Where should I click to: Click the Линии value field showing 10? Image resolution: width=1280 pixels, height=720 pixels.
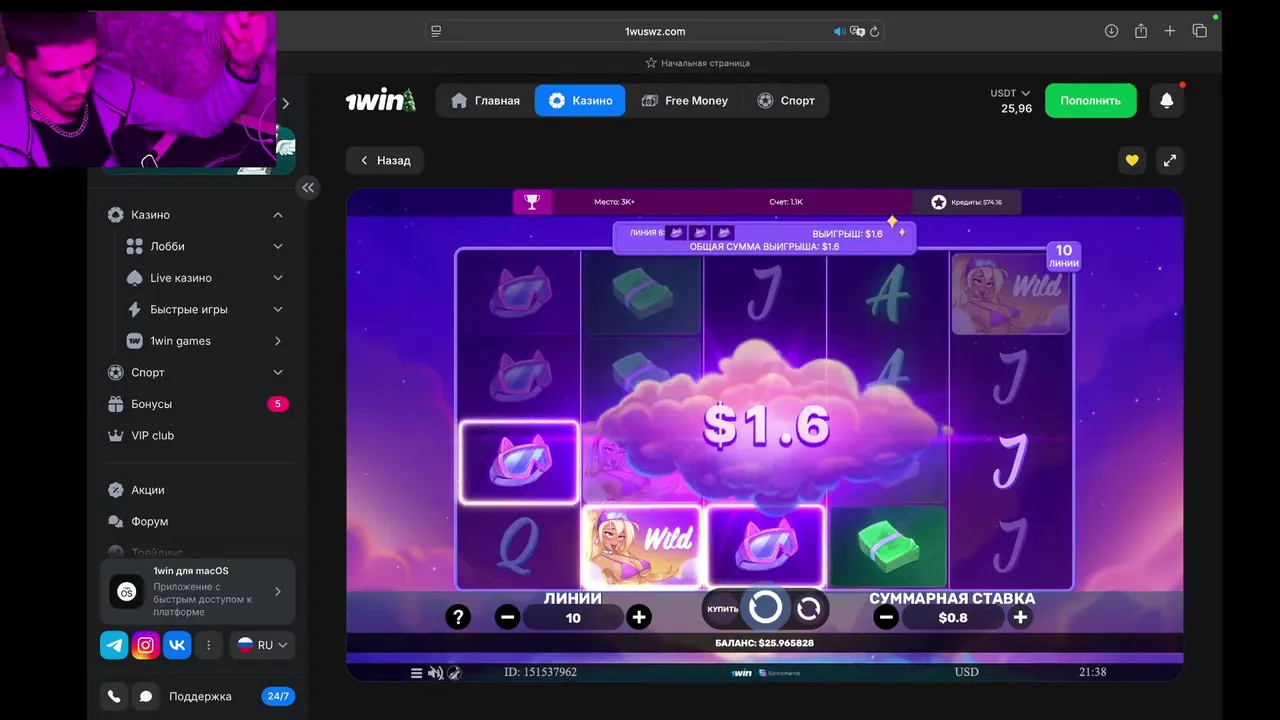573,618
